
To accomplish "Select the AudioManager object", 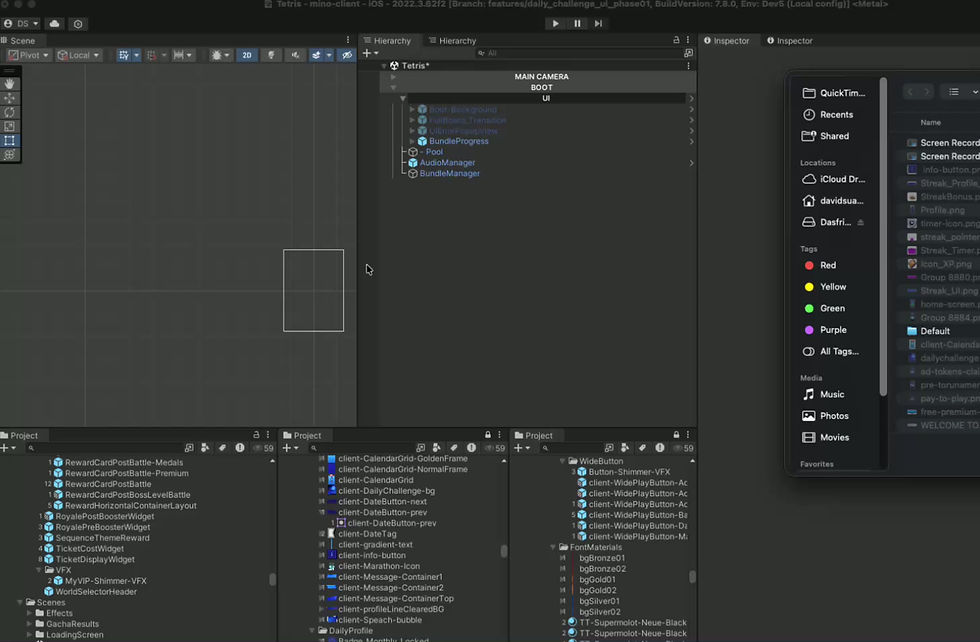I will 447,163.
